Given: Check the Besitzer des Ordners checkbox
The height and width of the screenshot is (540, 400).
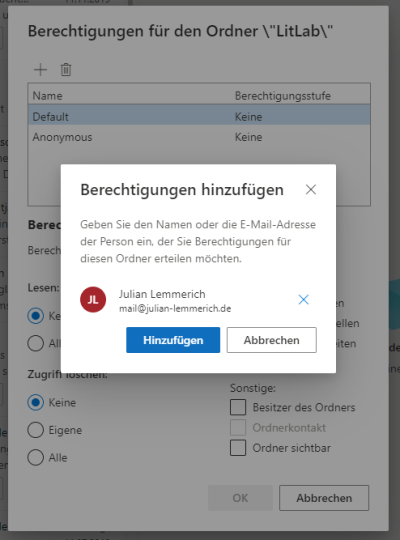Looking at the screenshot, I should click(x=238, y=407).
